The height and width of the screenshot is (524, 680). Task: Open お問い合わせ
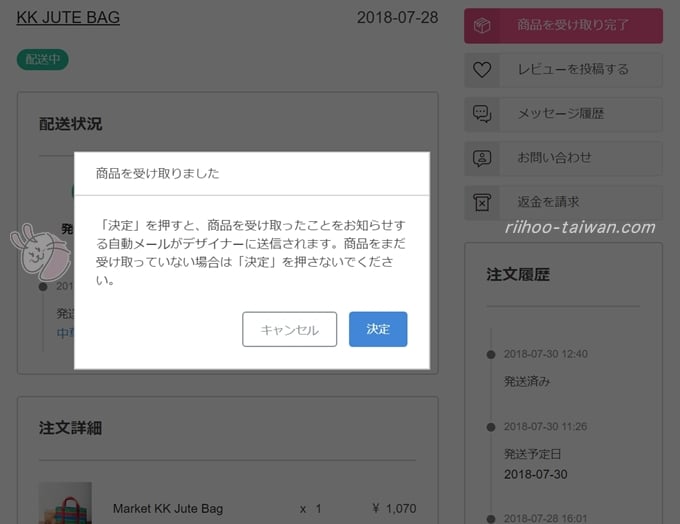pos(563,158)
